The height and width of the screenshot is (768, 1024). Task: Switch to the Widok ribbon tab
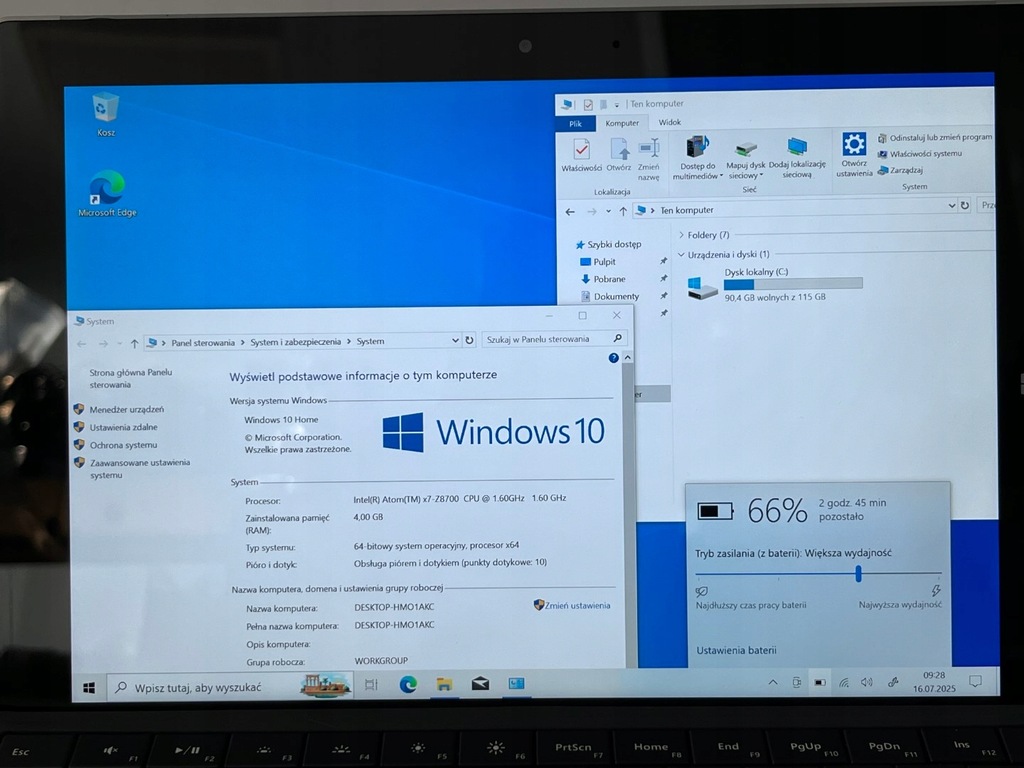[669, 122]
